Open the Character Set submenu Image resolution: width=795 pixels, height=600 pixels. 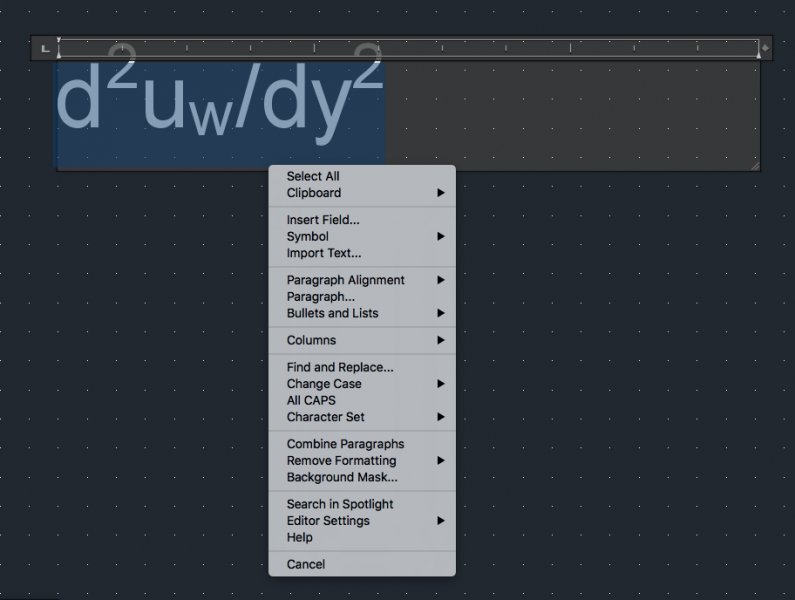[362, 417]
